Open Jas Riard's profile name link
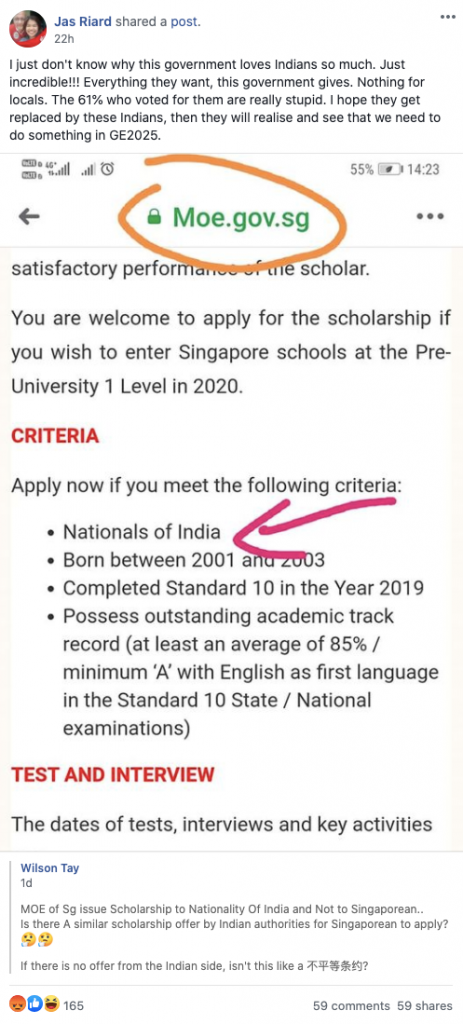 (83, 22)
